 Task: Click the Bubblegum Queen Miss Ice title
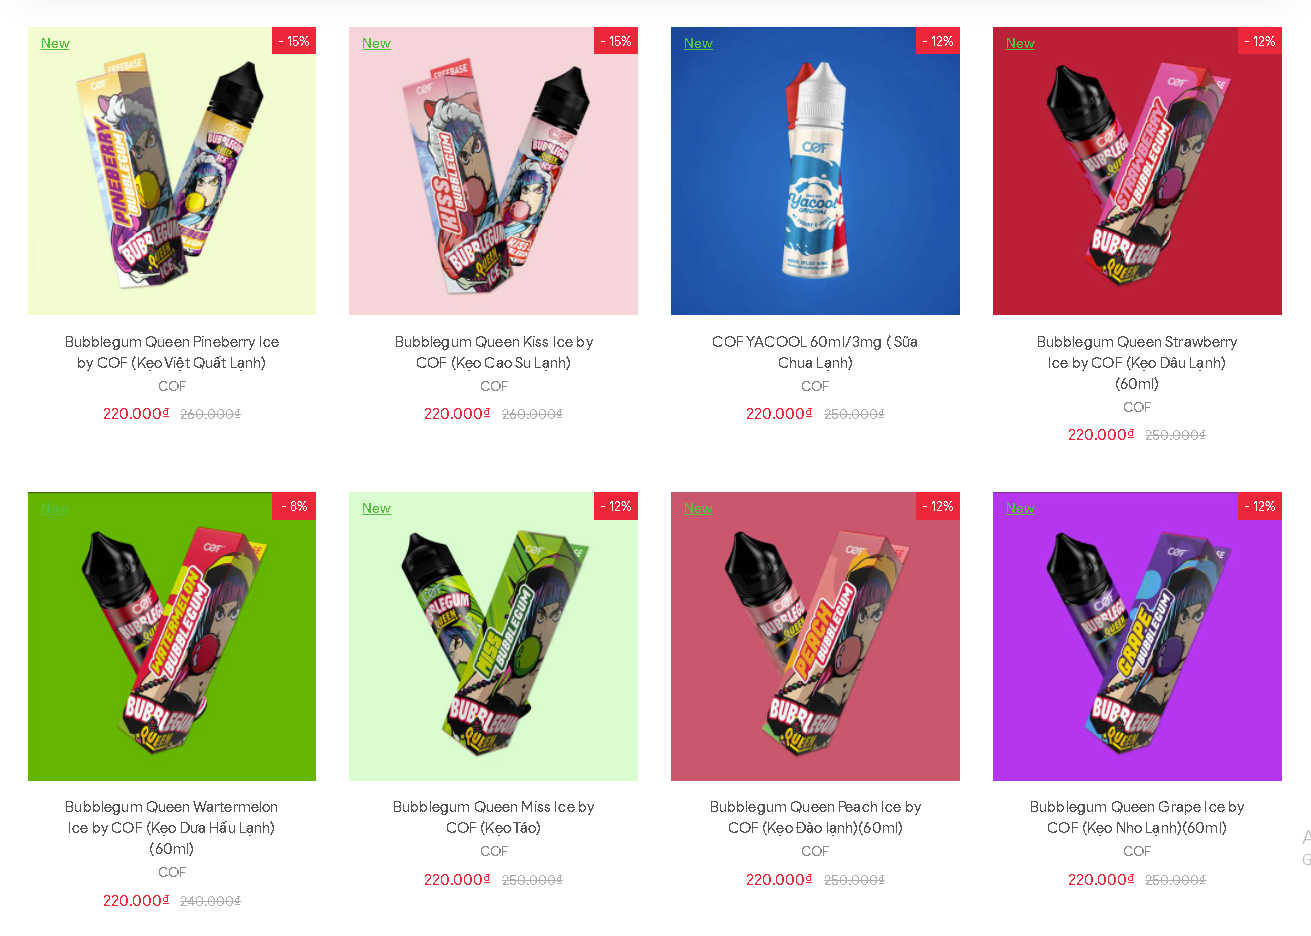click(493, 817)
